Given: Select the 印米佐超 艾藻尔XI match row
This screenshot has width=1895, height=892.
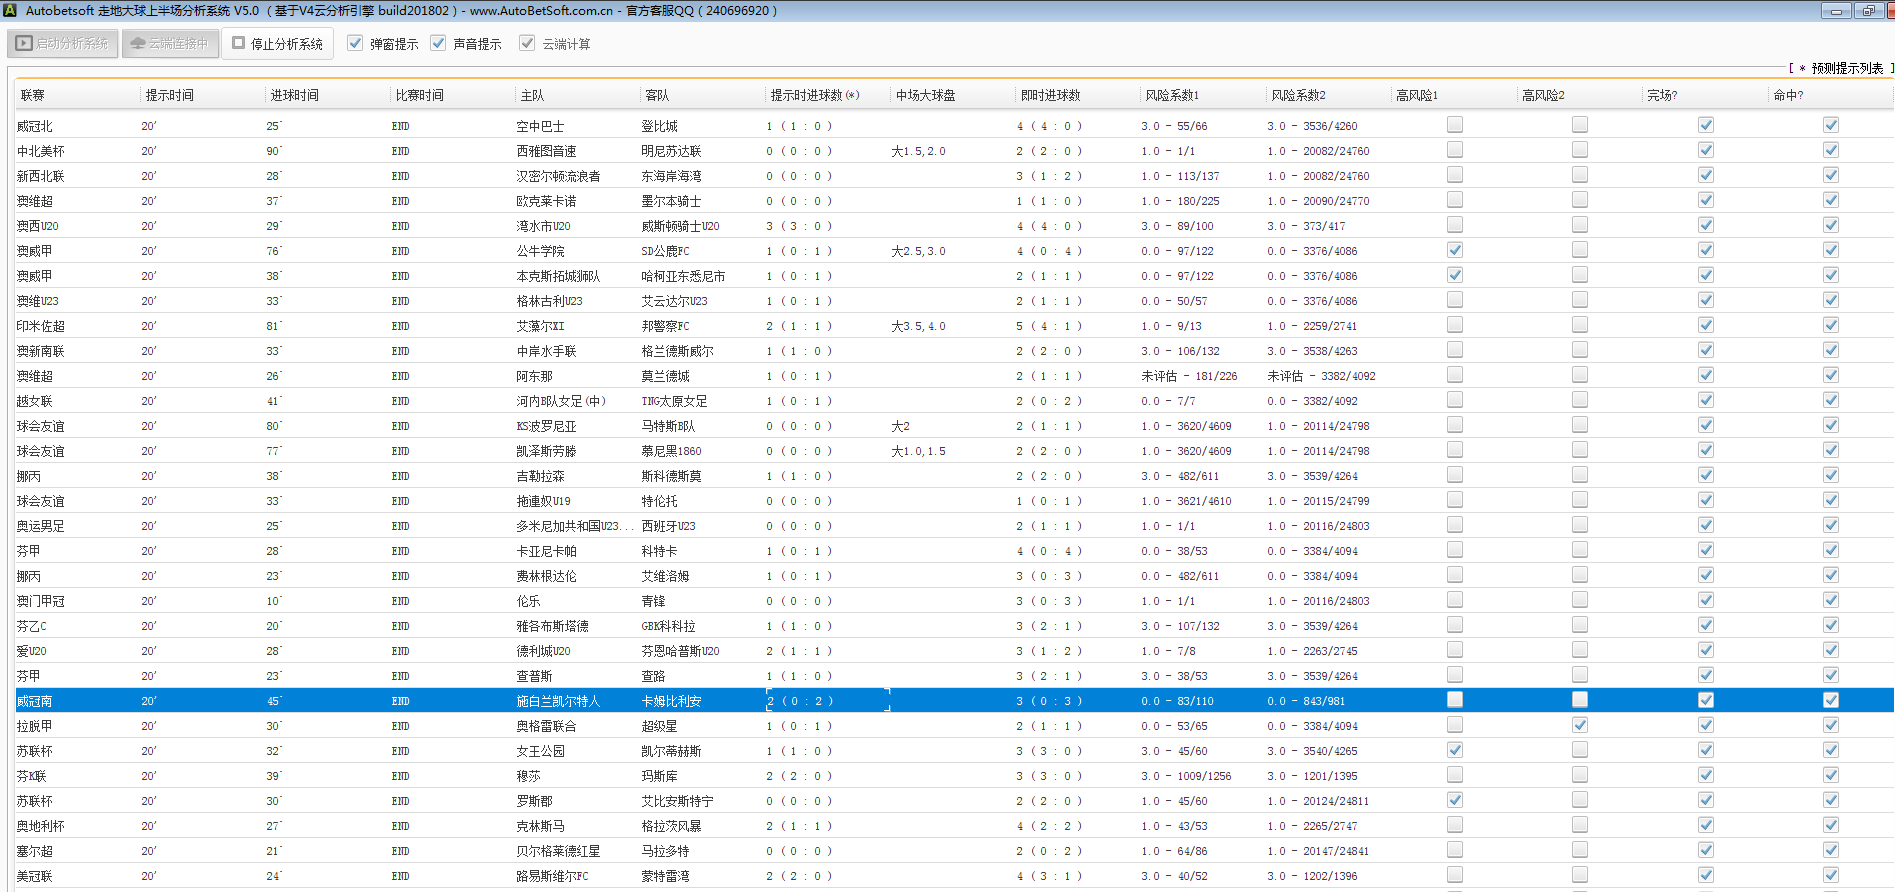Looking at the screenshot, I should 540,326.
